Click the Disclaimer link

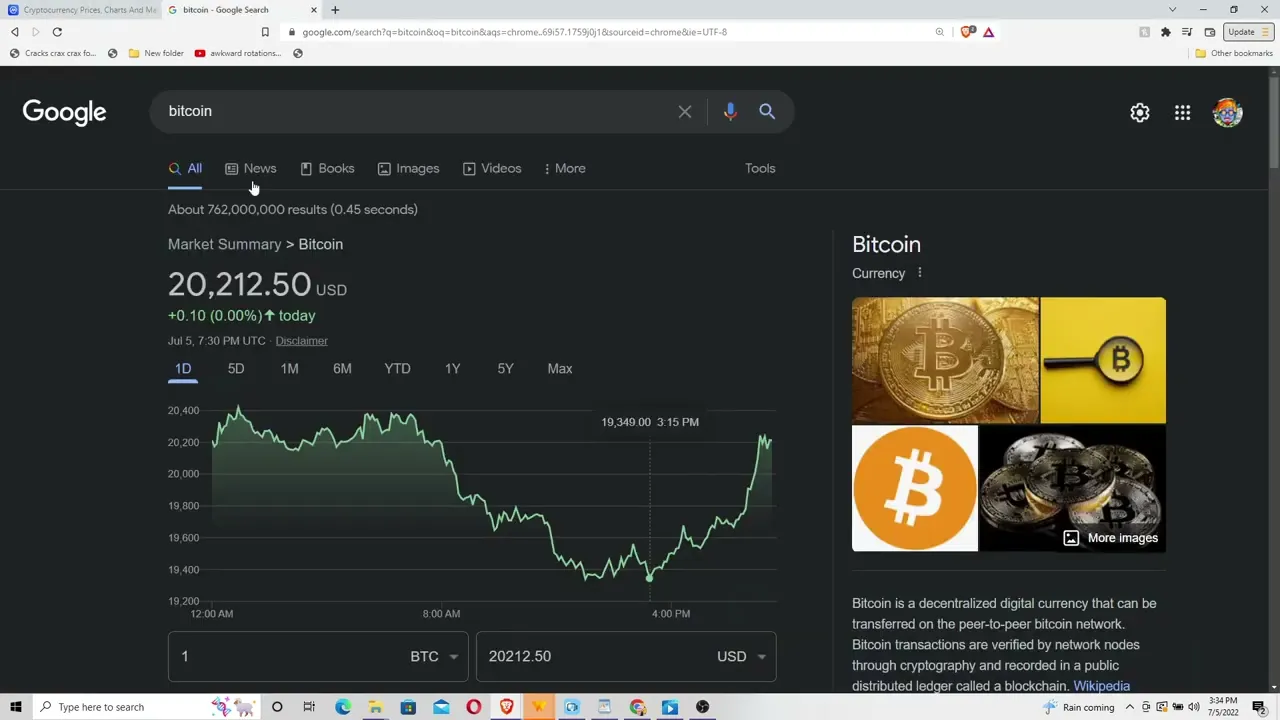[301, 341]
